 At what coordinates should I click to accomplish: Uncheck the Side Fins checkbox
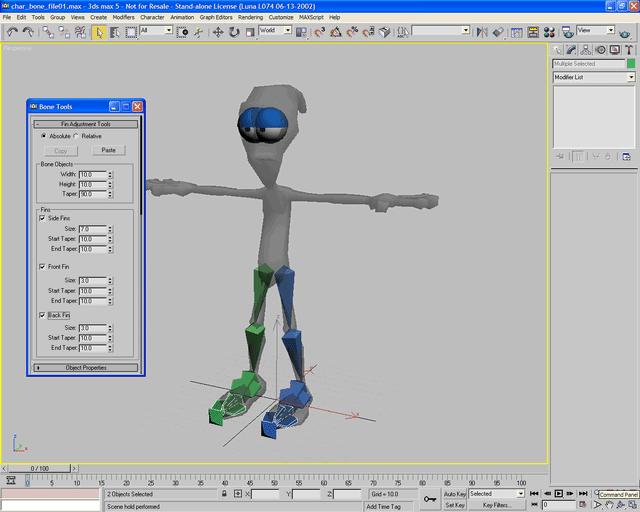(42, 218)
